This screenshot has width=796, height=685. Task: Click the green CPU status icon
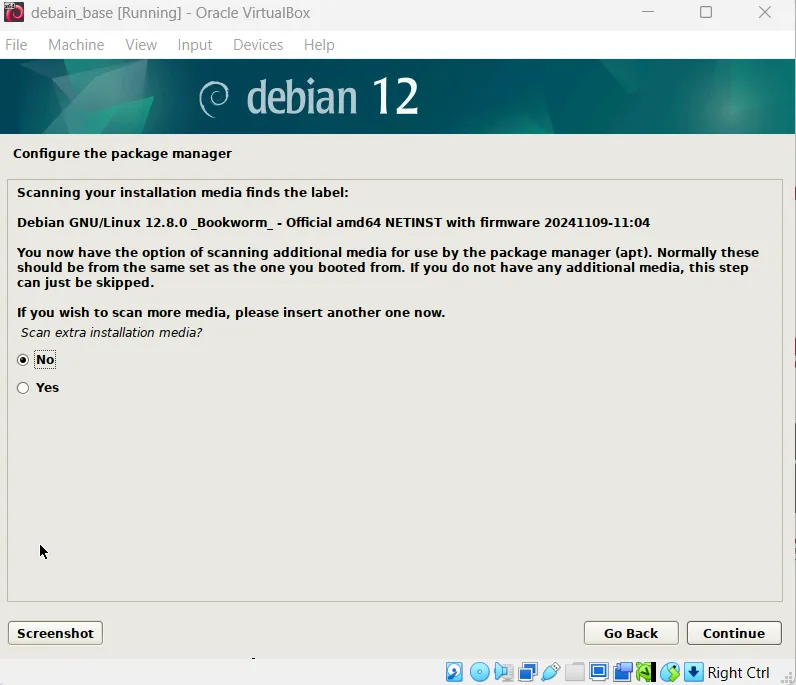646,672
